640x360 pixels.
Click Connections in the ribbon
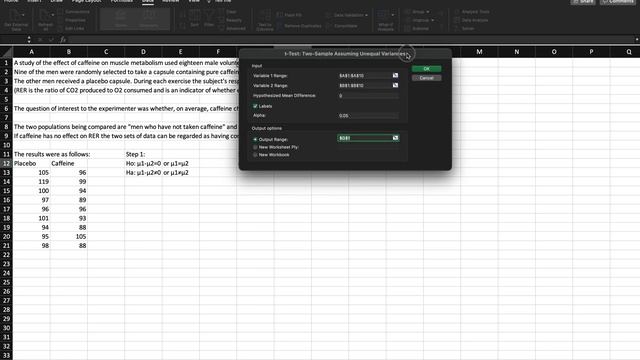[74, 12]
